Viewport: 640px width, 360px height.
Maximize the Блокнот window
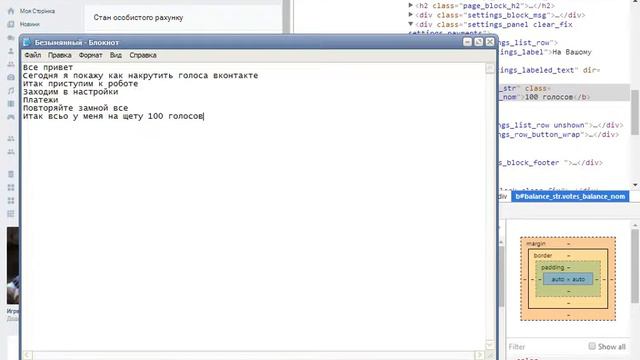click(478, 42)
